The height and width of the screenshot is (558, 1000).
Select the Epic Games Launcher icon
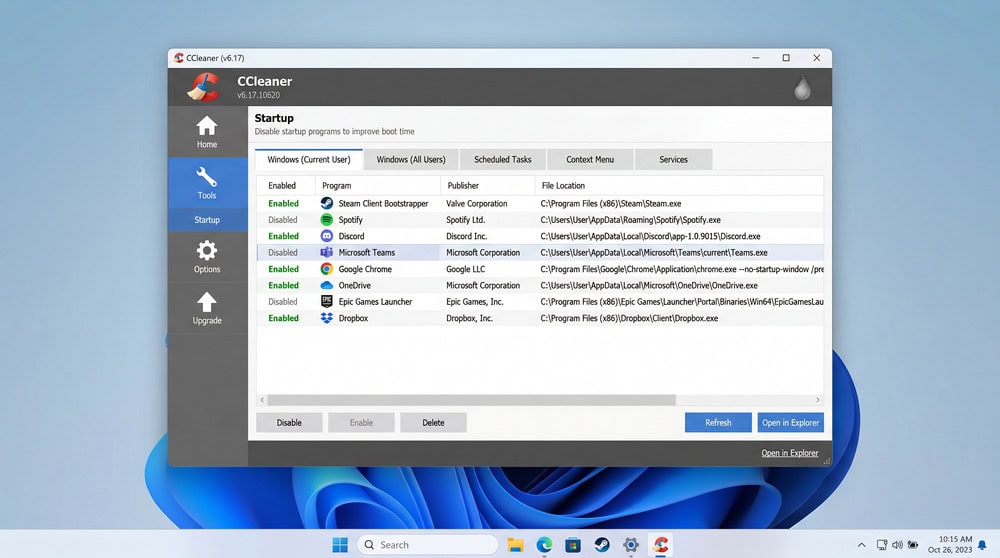tap(327, 302)
